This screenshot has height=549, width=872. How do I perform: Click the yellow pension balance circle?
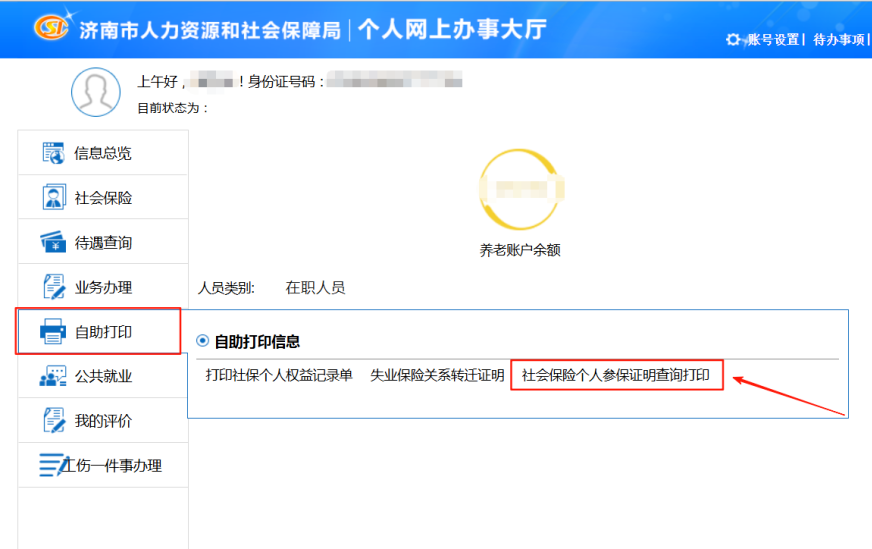pyautogui.click(x=520, y=190)
